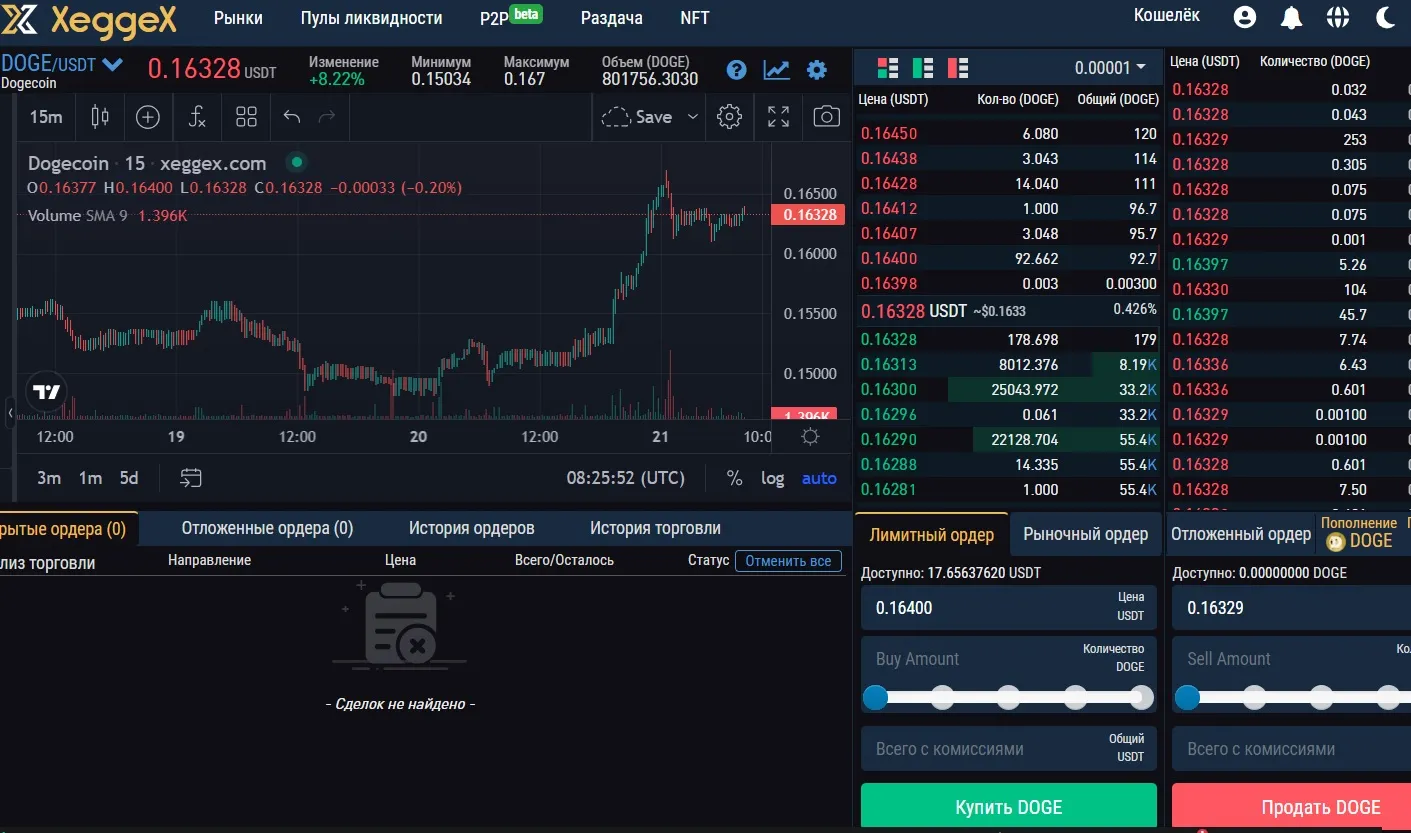Click the sell price field 0.16329
The height and width of the screenshot is (833, 1411).
pyautogui.click(x=1291, y=607)
